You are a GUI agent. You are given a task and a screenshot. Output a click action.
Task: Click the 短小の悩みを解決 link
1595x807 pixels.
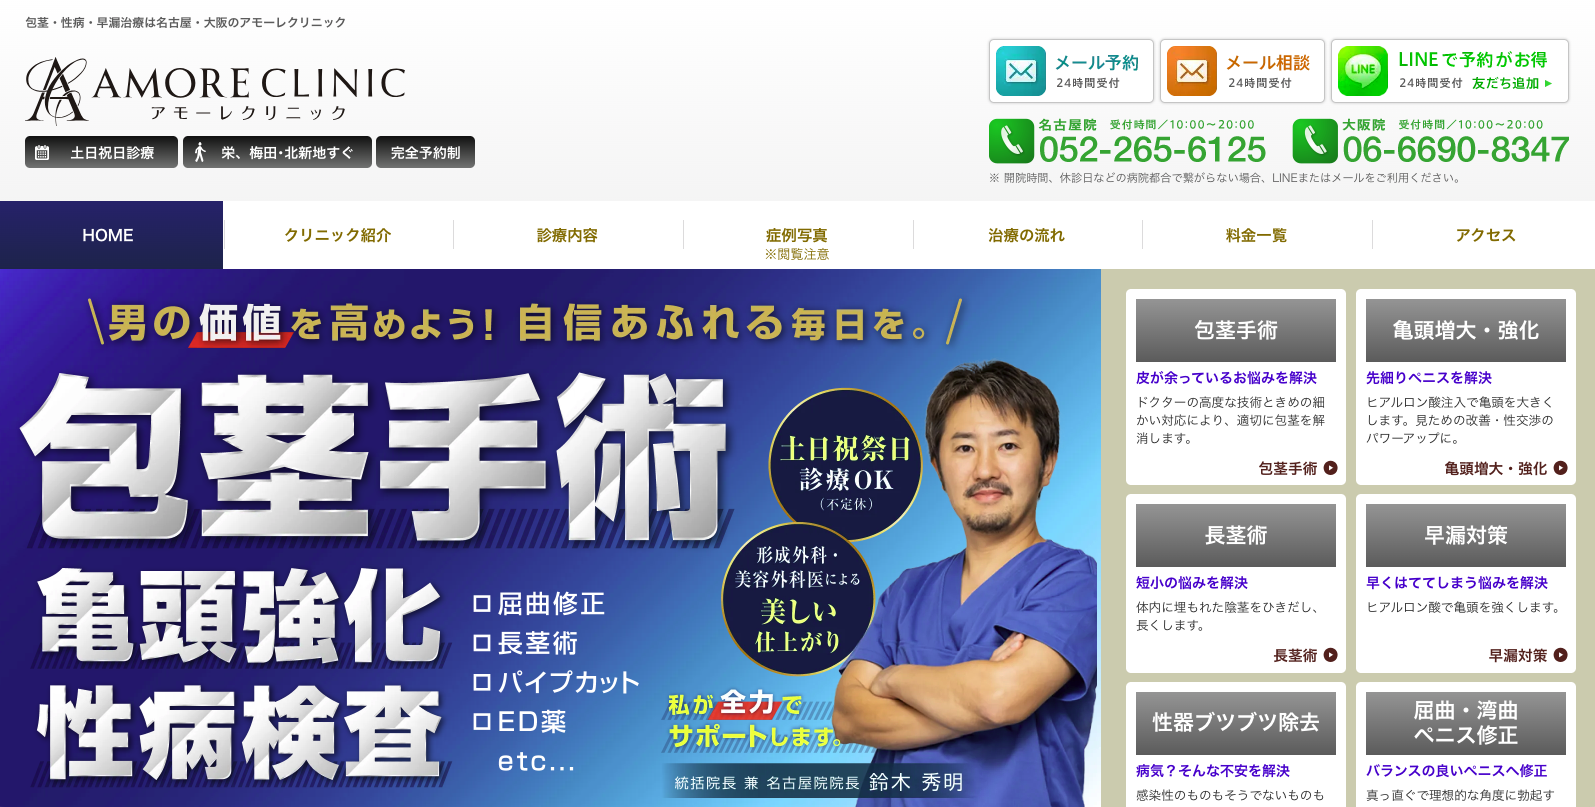[1192, 583]
